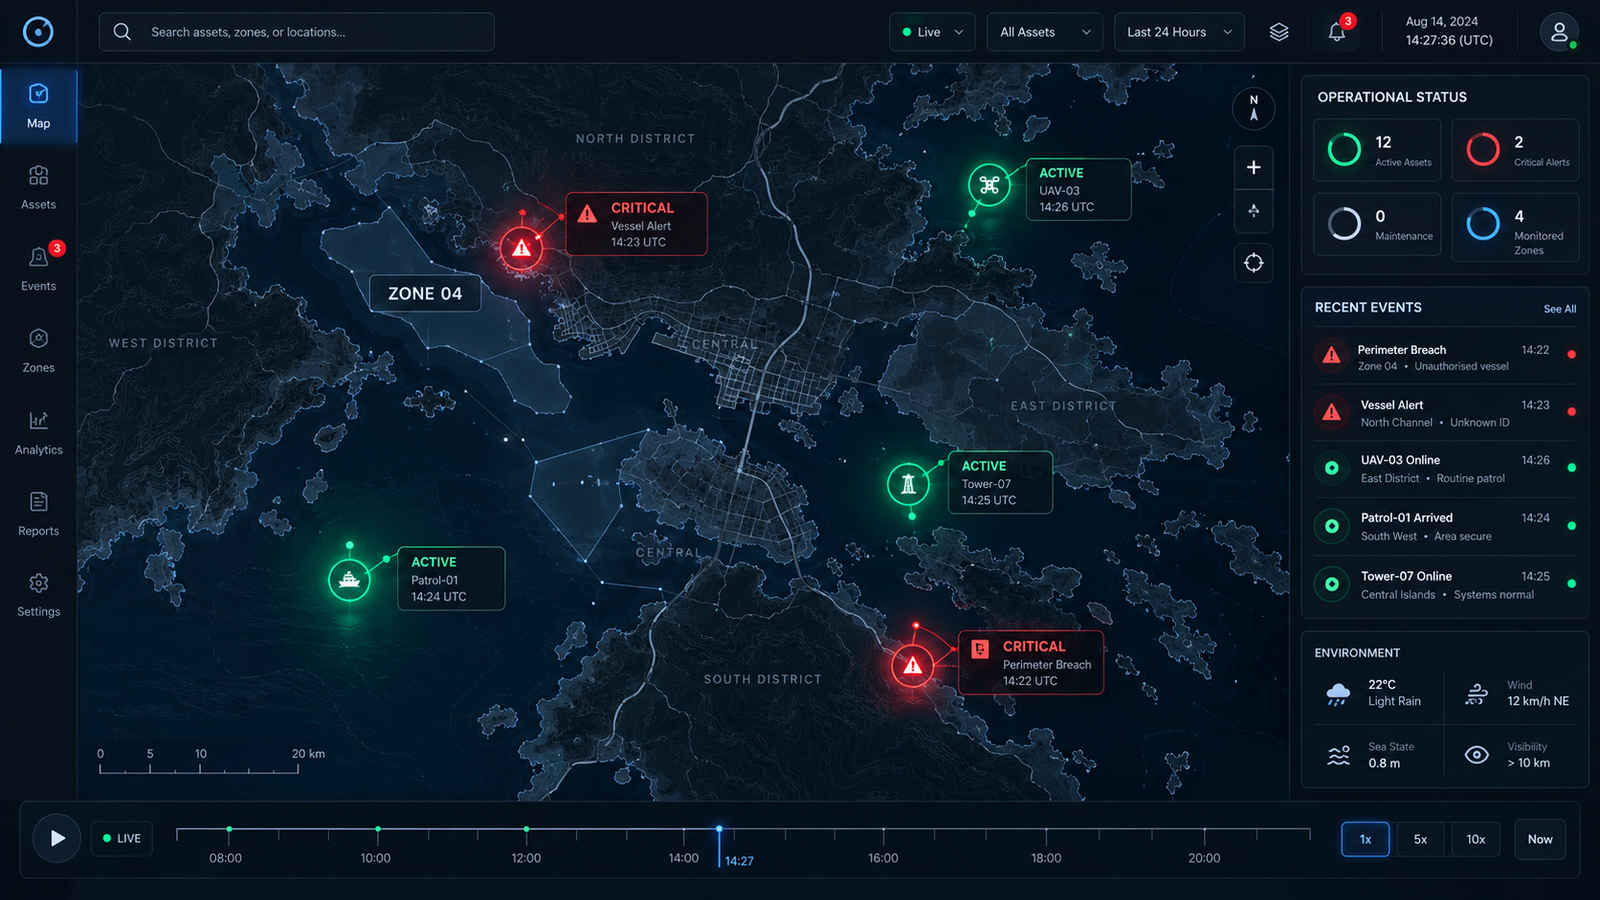Image resolution: width=1600 pixels, height=900 pixels.
Task: Open user profile avatar
Action: click(x=1559, y=32)
